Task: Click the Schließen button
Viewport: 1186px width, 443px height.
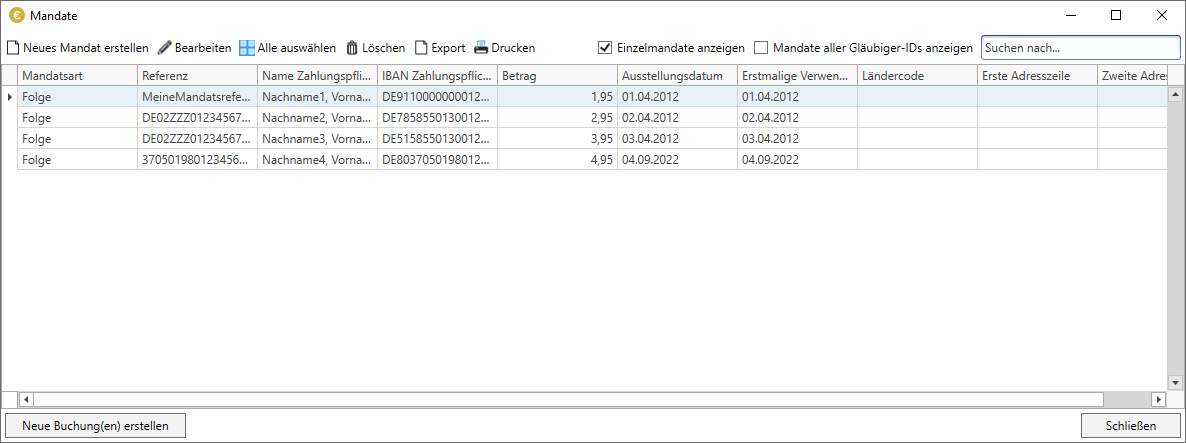Action: pos(1131,425)
